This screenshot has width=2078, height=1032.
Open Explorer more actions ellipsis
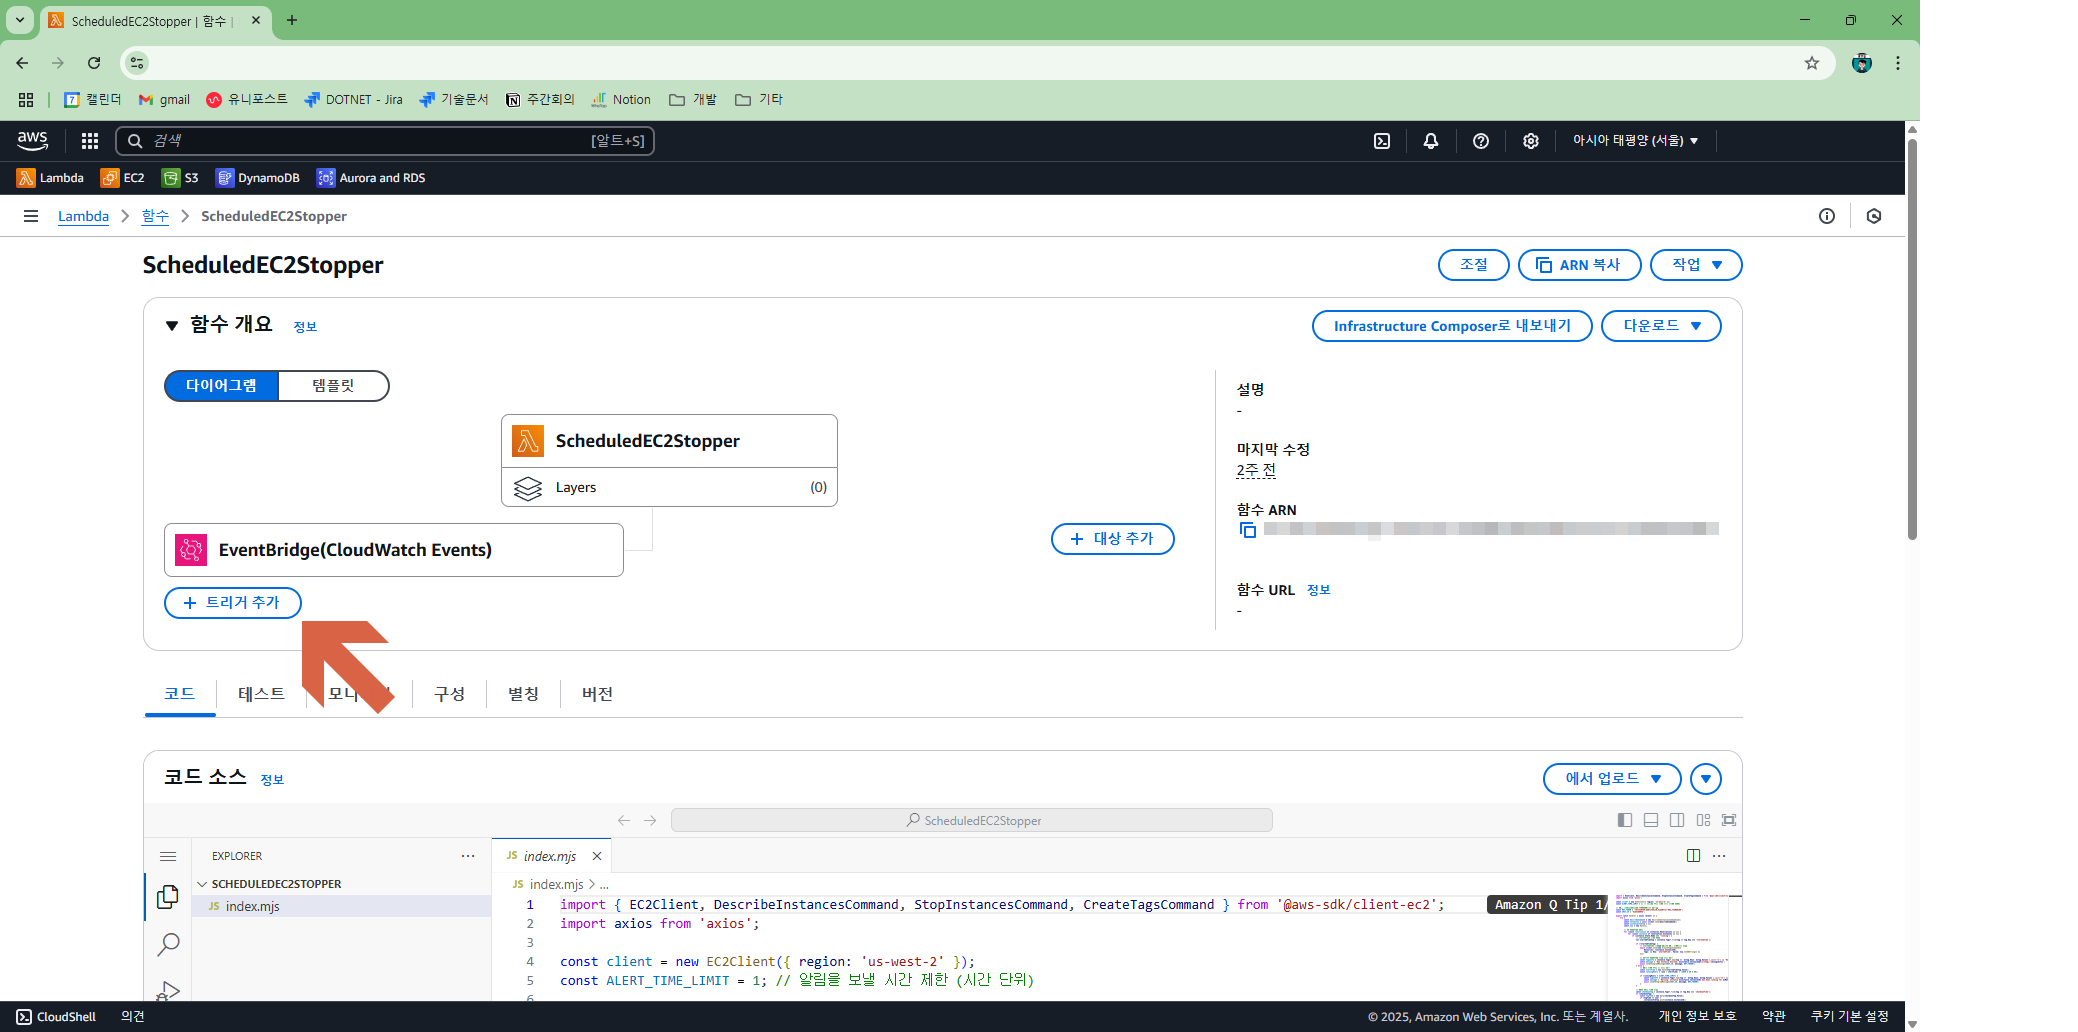[468, 856]
